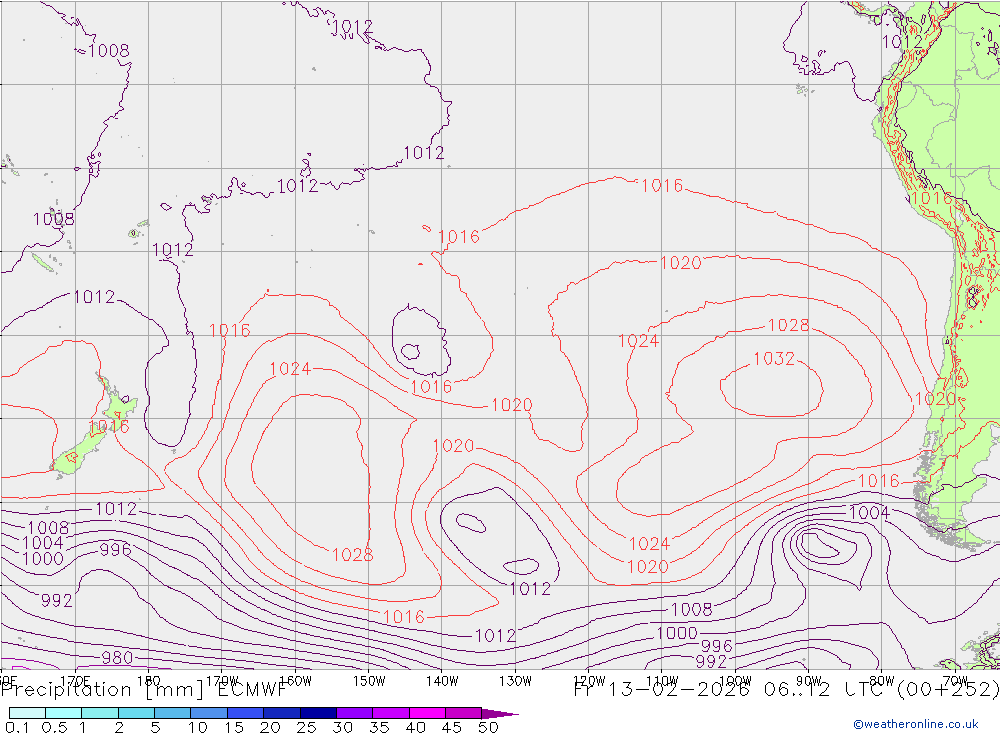Click the 130W longitude axis label
Screen dimensions: 1000x733
(x=515, y=681)
